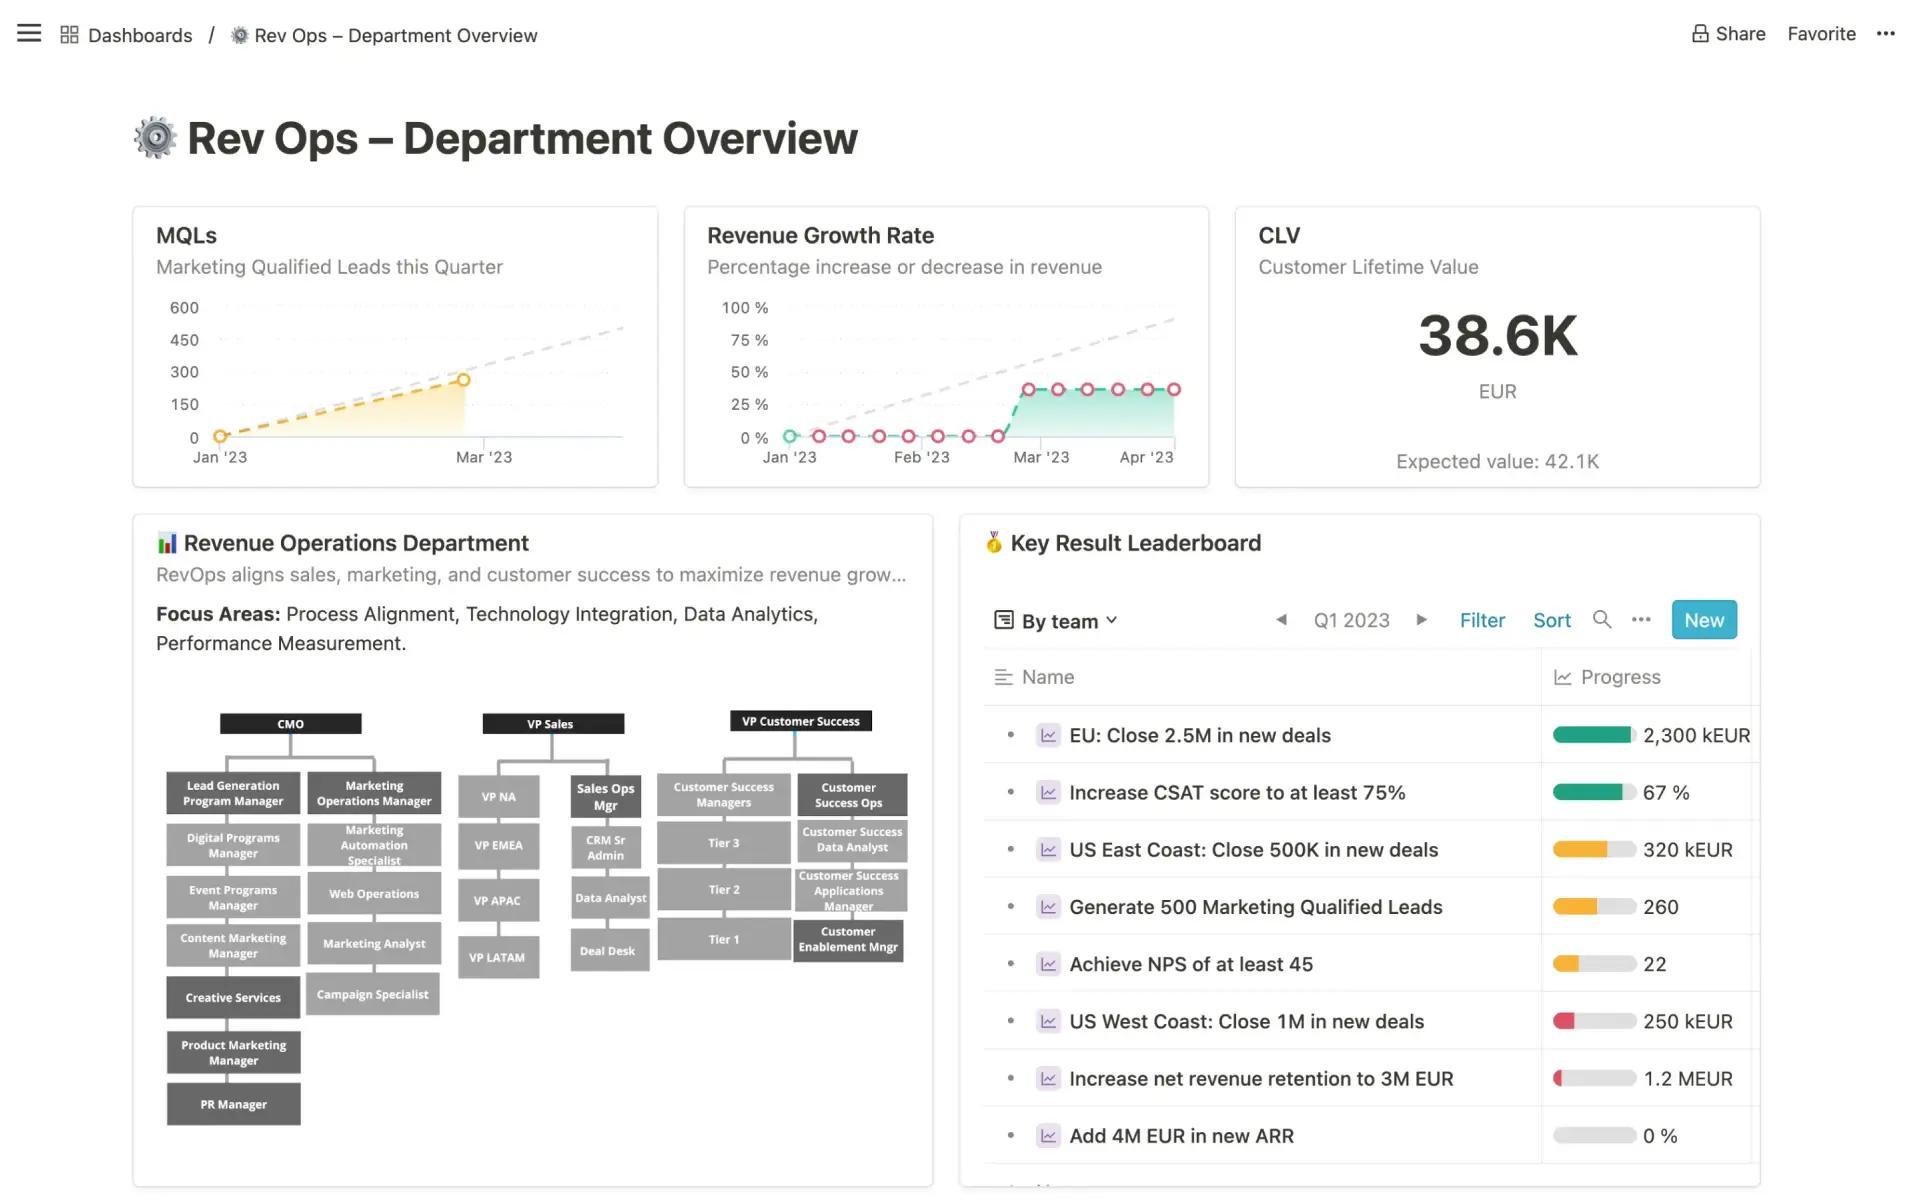This screenshot has width=1920, height=1200.
Task: Click the Favorite button in top bar
Action: (1822, 33)
